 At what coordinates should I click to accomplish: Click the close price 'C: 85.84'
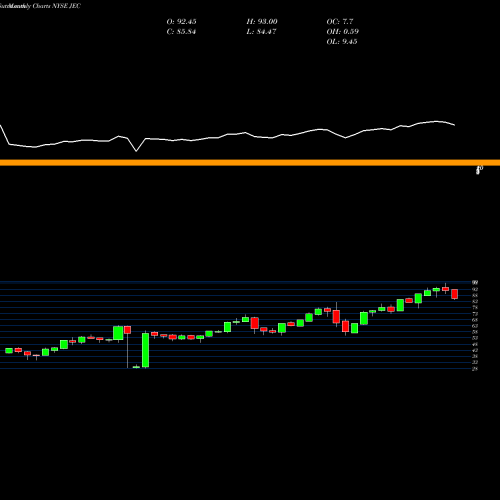(181, 32)
